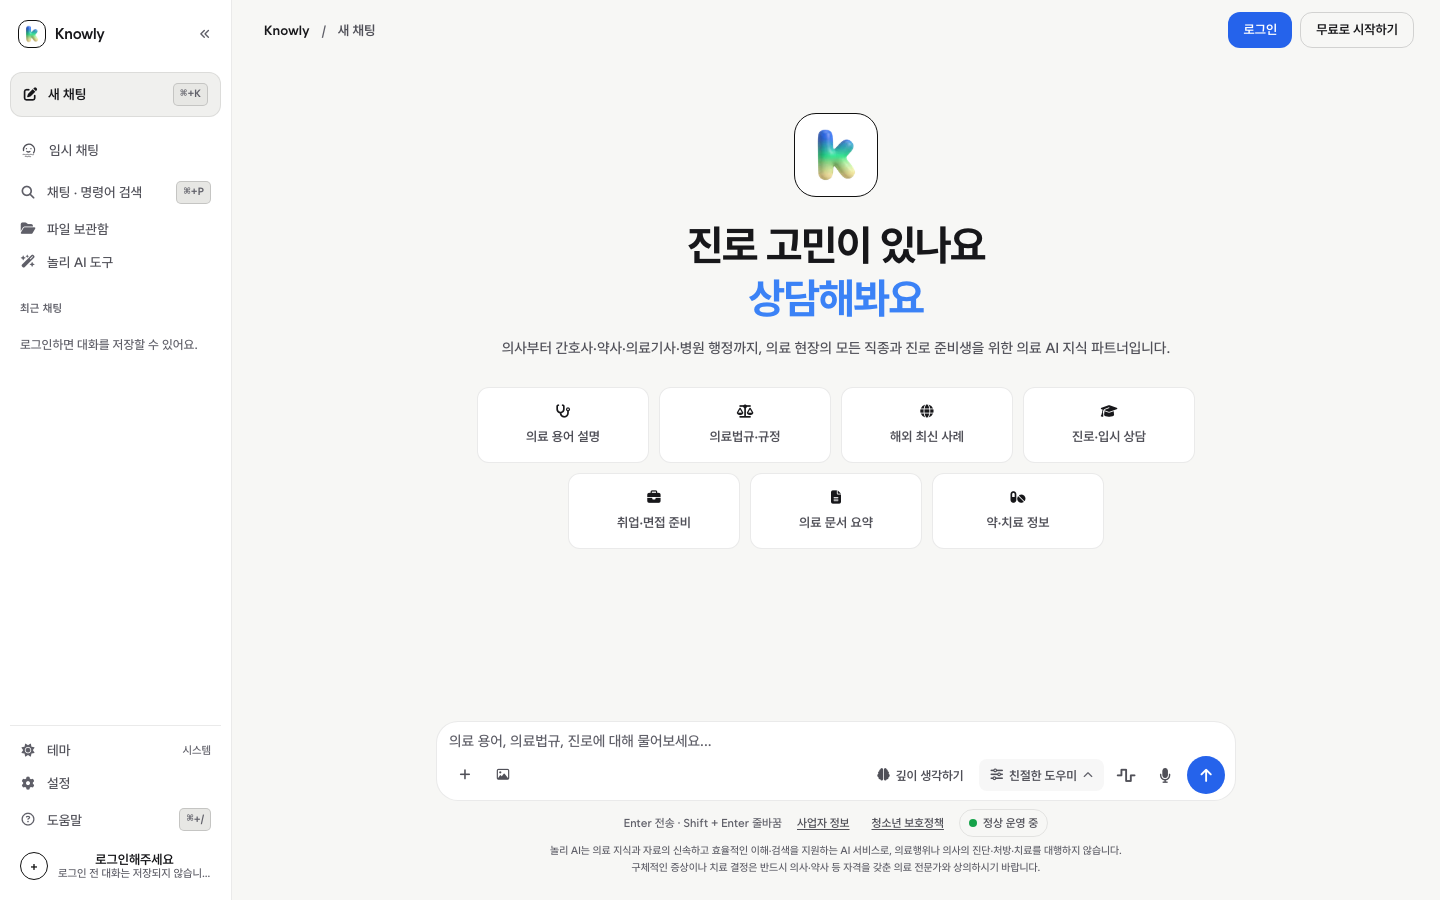
Task: Click the blue send arrow button
Action: pos(1206,775)
